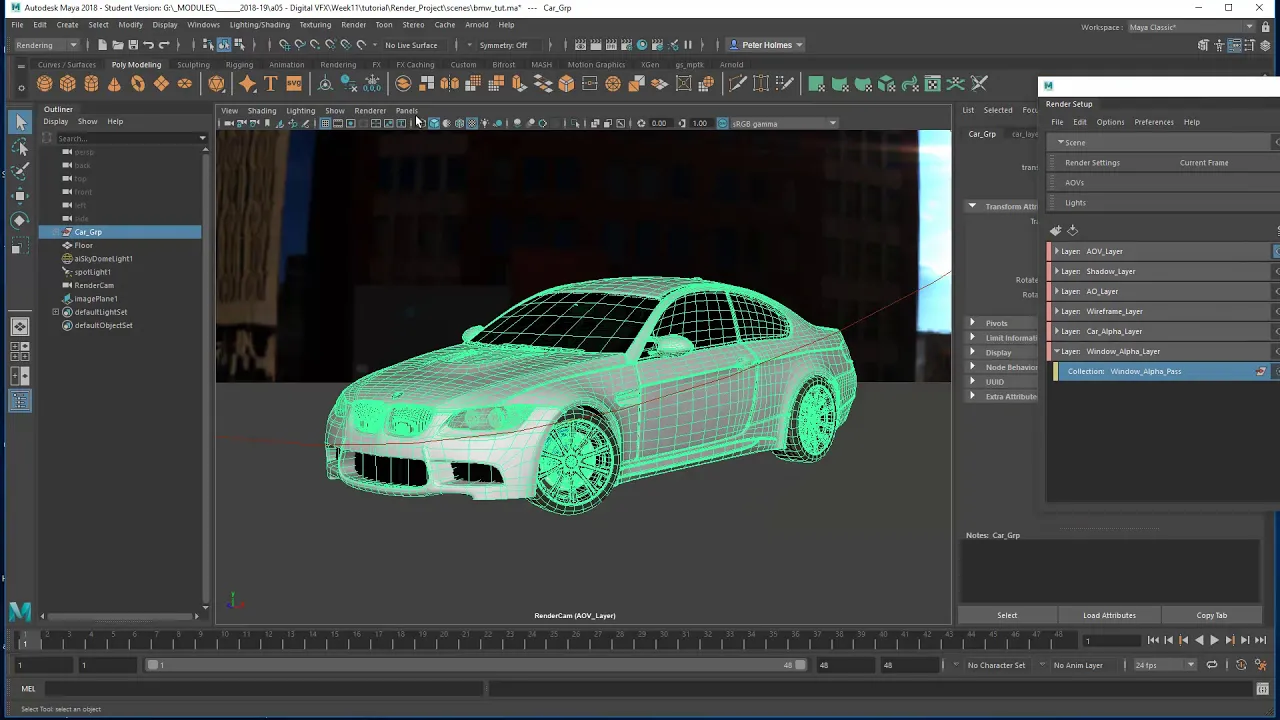Click the New Scene icon
Screen dimensions: 1280x720
[102, 45]
